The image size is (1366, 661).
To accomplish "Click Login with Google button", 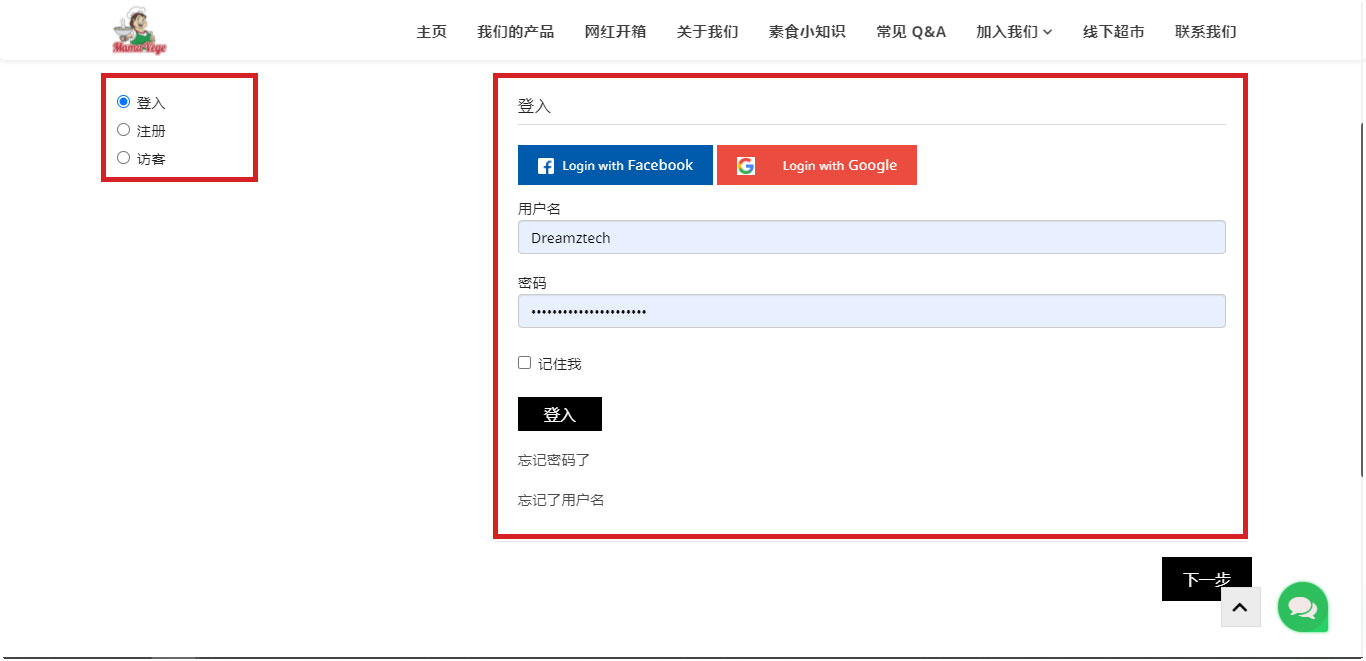I will pos(816,166).
